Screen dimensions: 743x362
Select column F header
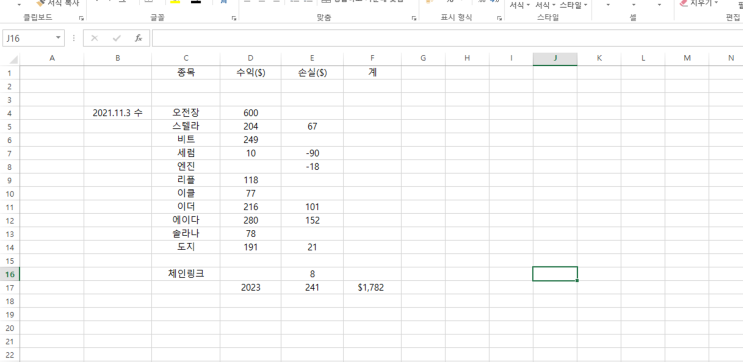(372, 59)
